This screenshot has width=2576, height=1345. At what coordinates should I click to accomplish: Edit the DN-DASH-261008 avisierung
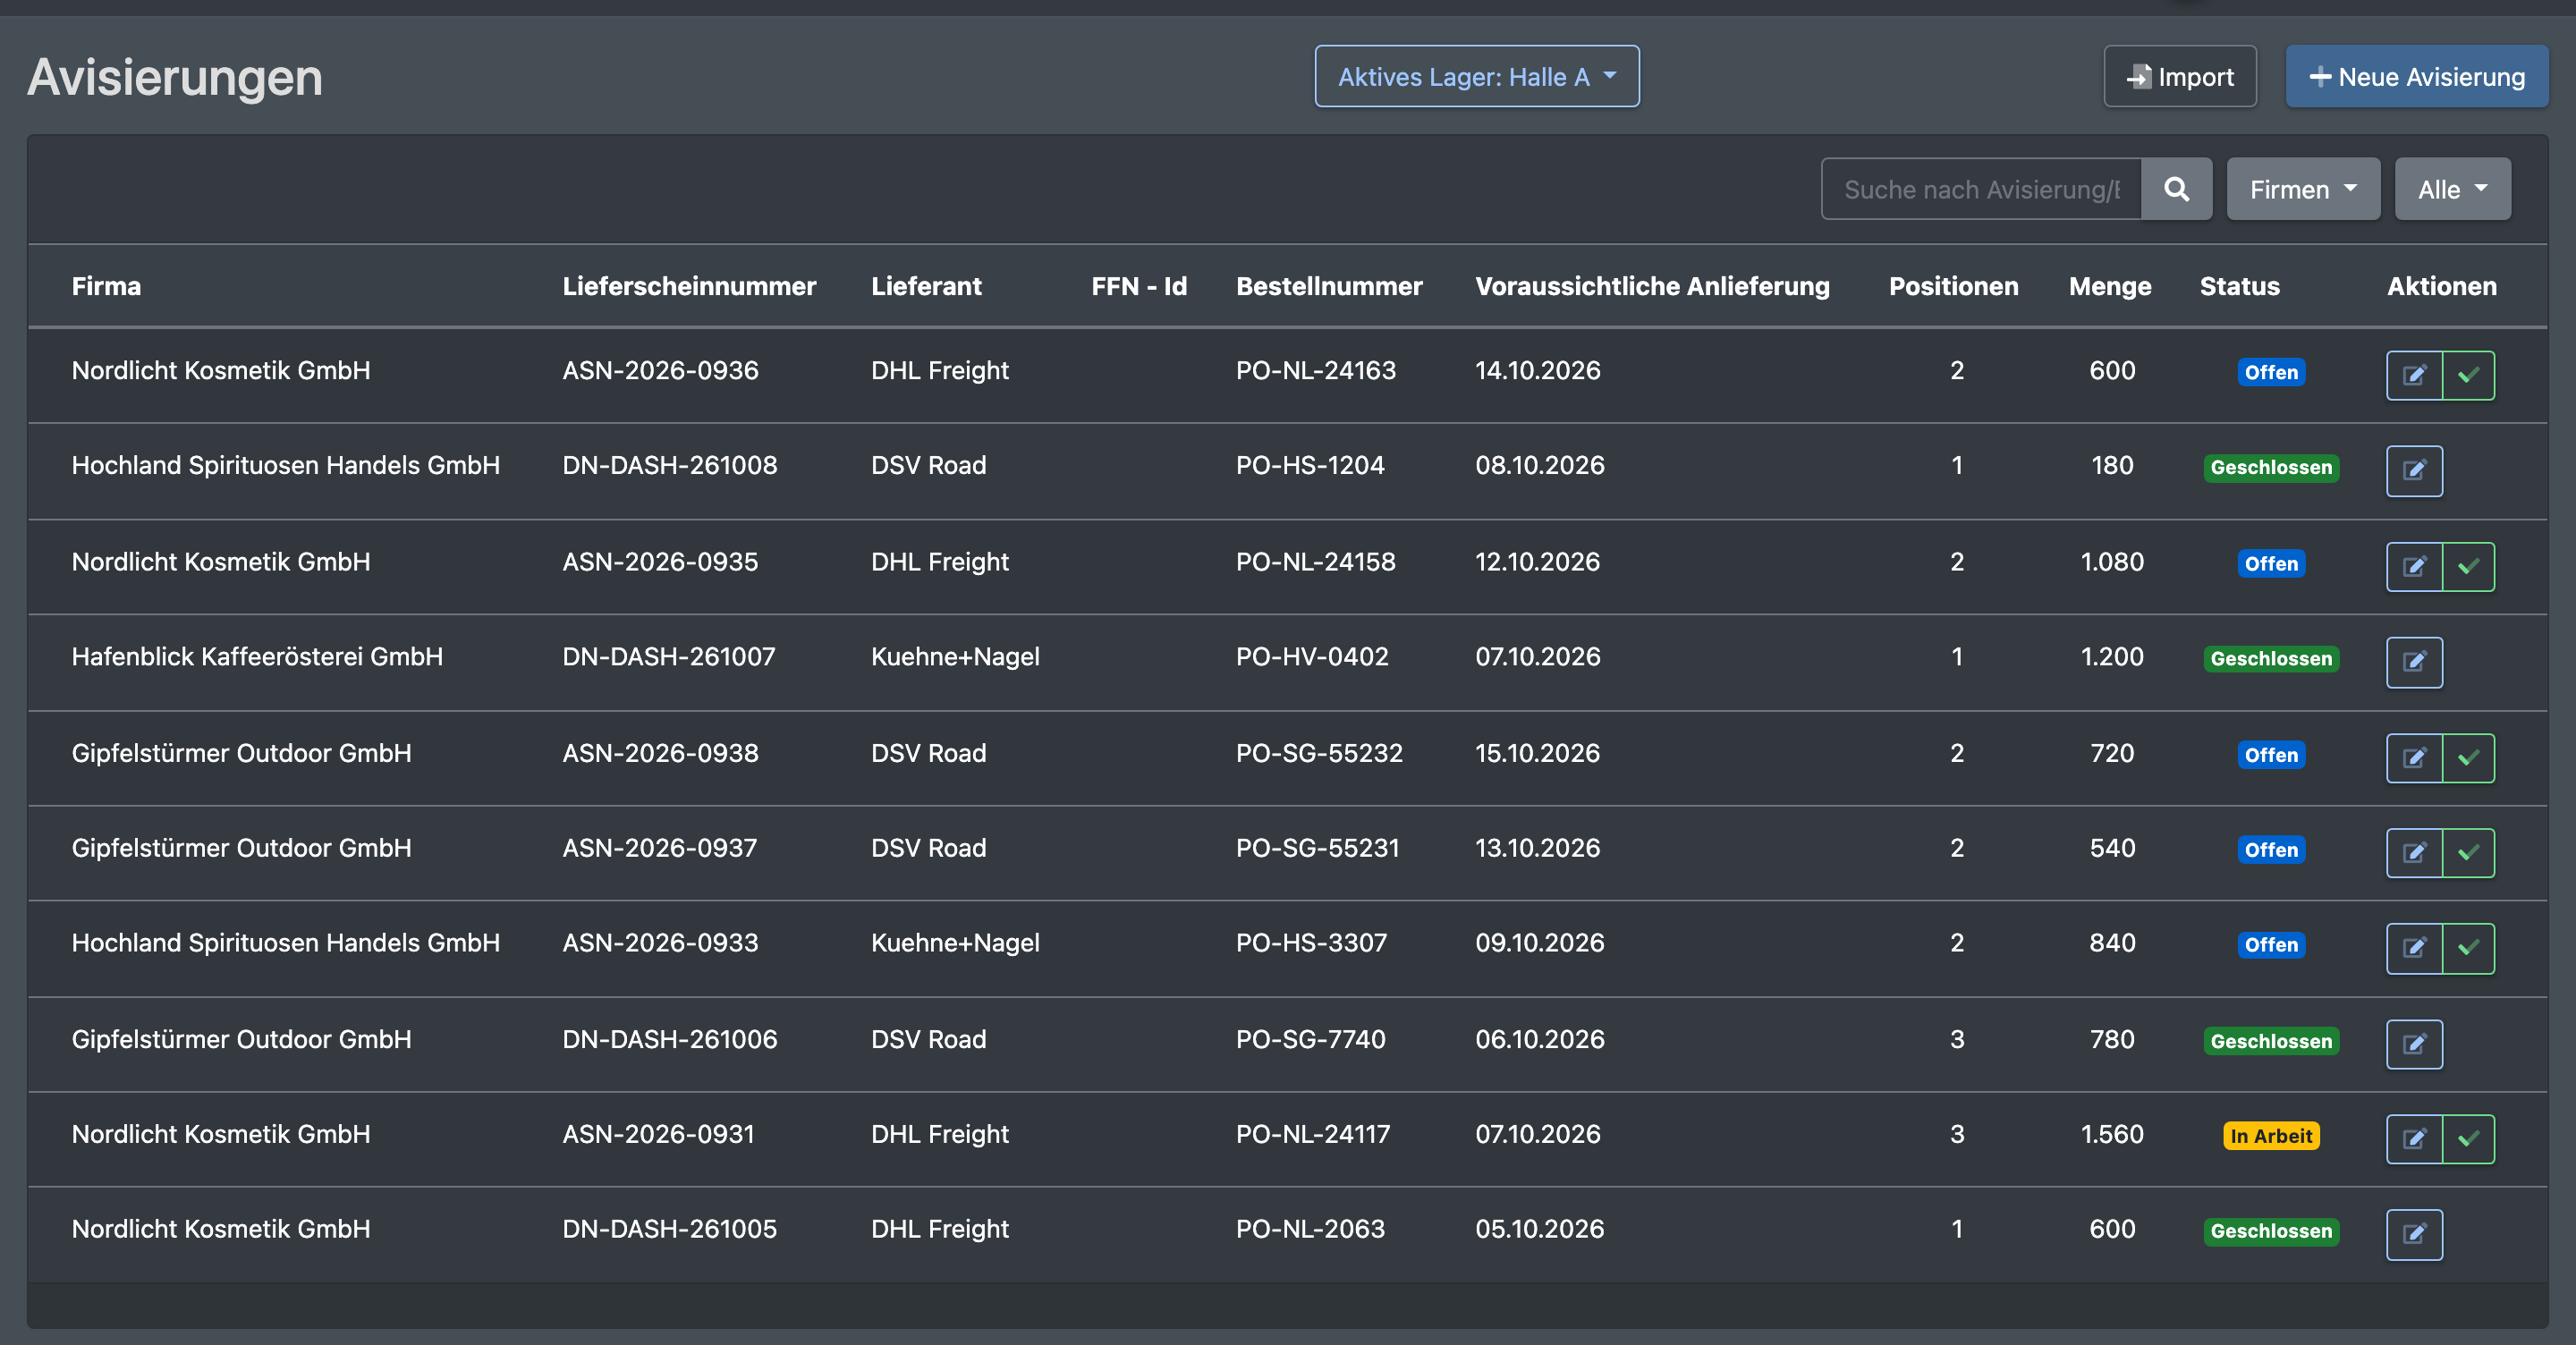(2414, 471)
